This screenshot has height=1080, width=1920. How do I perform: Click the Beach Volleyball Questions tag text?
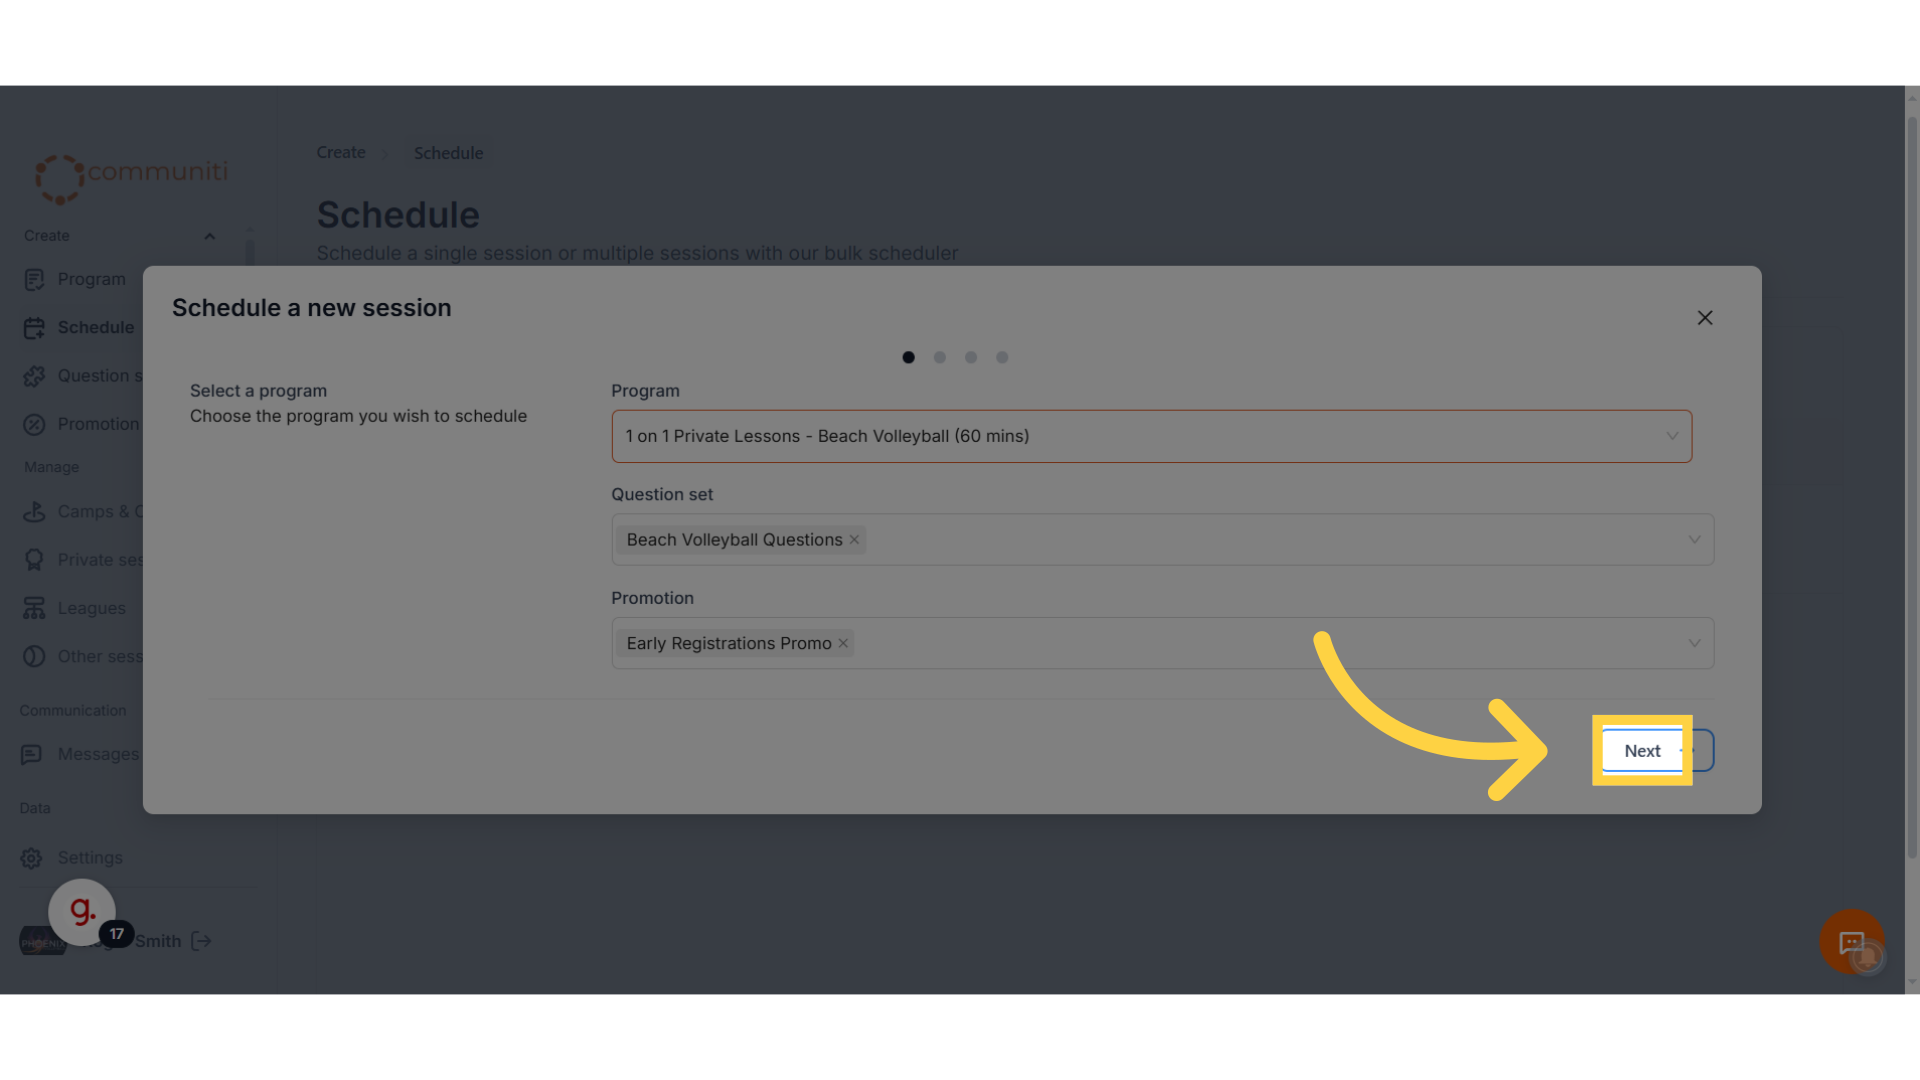point(734,540)
